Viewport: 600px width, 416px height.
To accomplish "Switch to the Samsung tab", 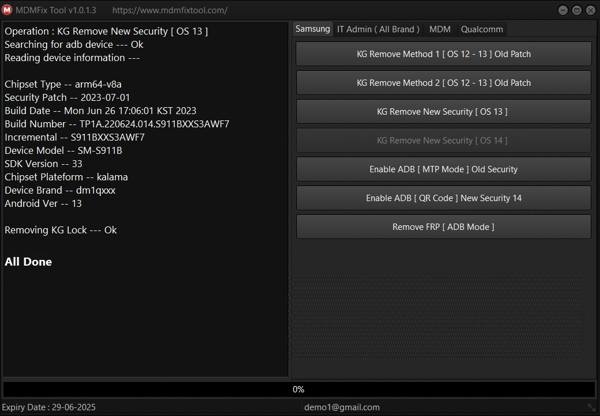I will 313,29.
